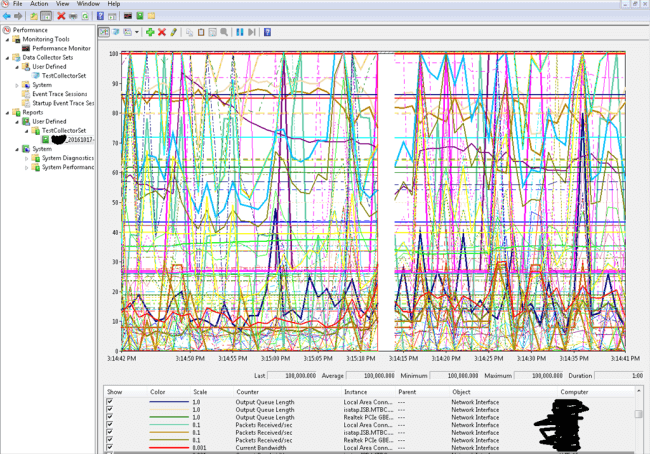Click the Zoom magnifier icon in graph toolbar
The image size is (650, 454).
(226, 32)
